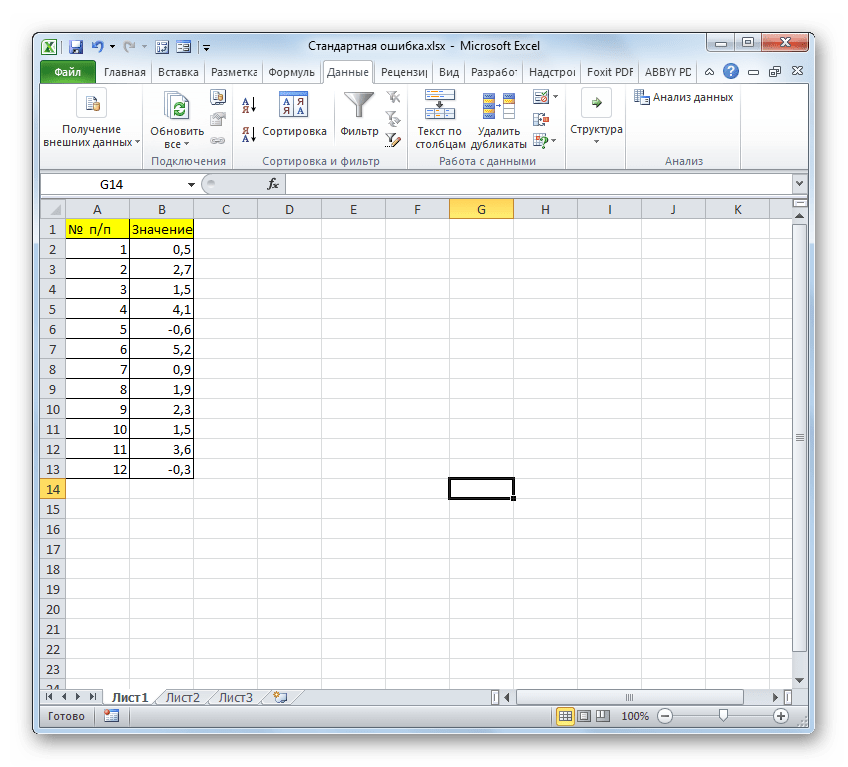This screenshot has width=848, height=767.
Task: Click the macro record icon in status bar
Action: pyautogui.click(x=111, y=716)
